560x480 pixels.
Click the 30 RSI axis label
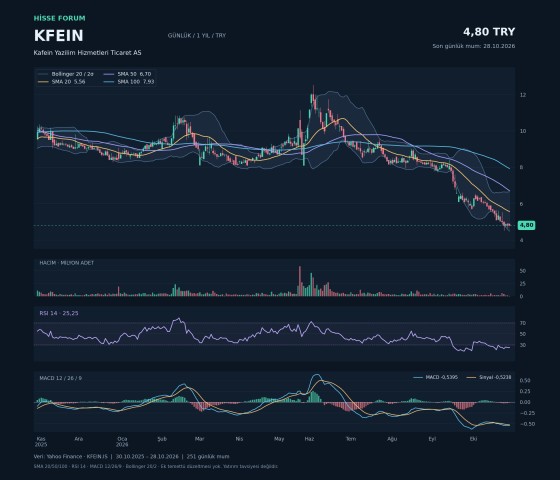[x=523, y=345]
